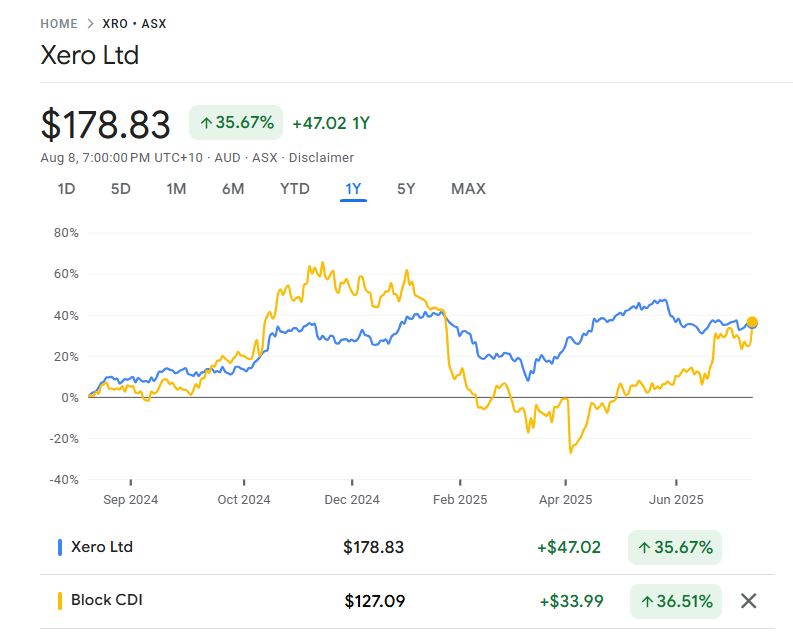Screen dimensions: 793x637
Task: Click the Apr 2025 axis label
Action: coord(565,499)
